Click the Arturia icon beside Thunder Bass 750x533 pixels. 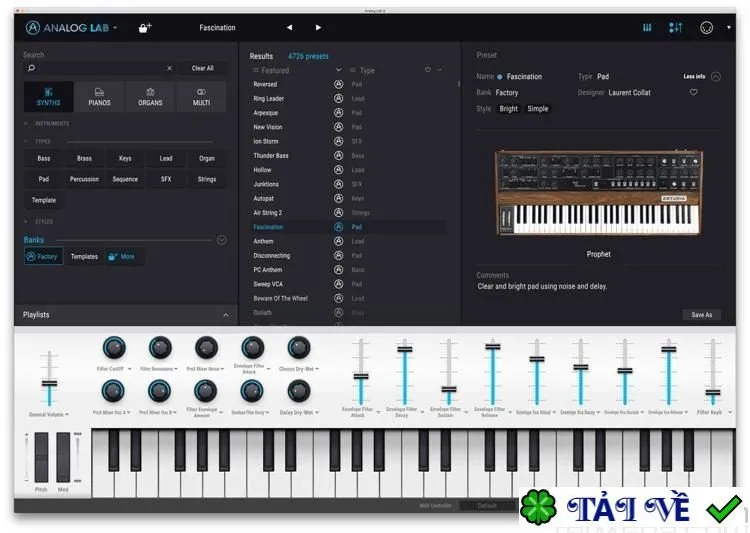(338, 155)
